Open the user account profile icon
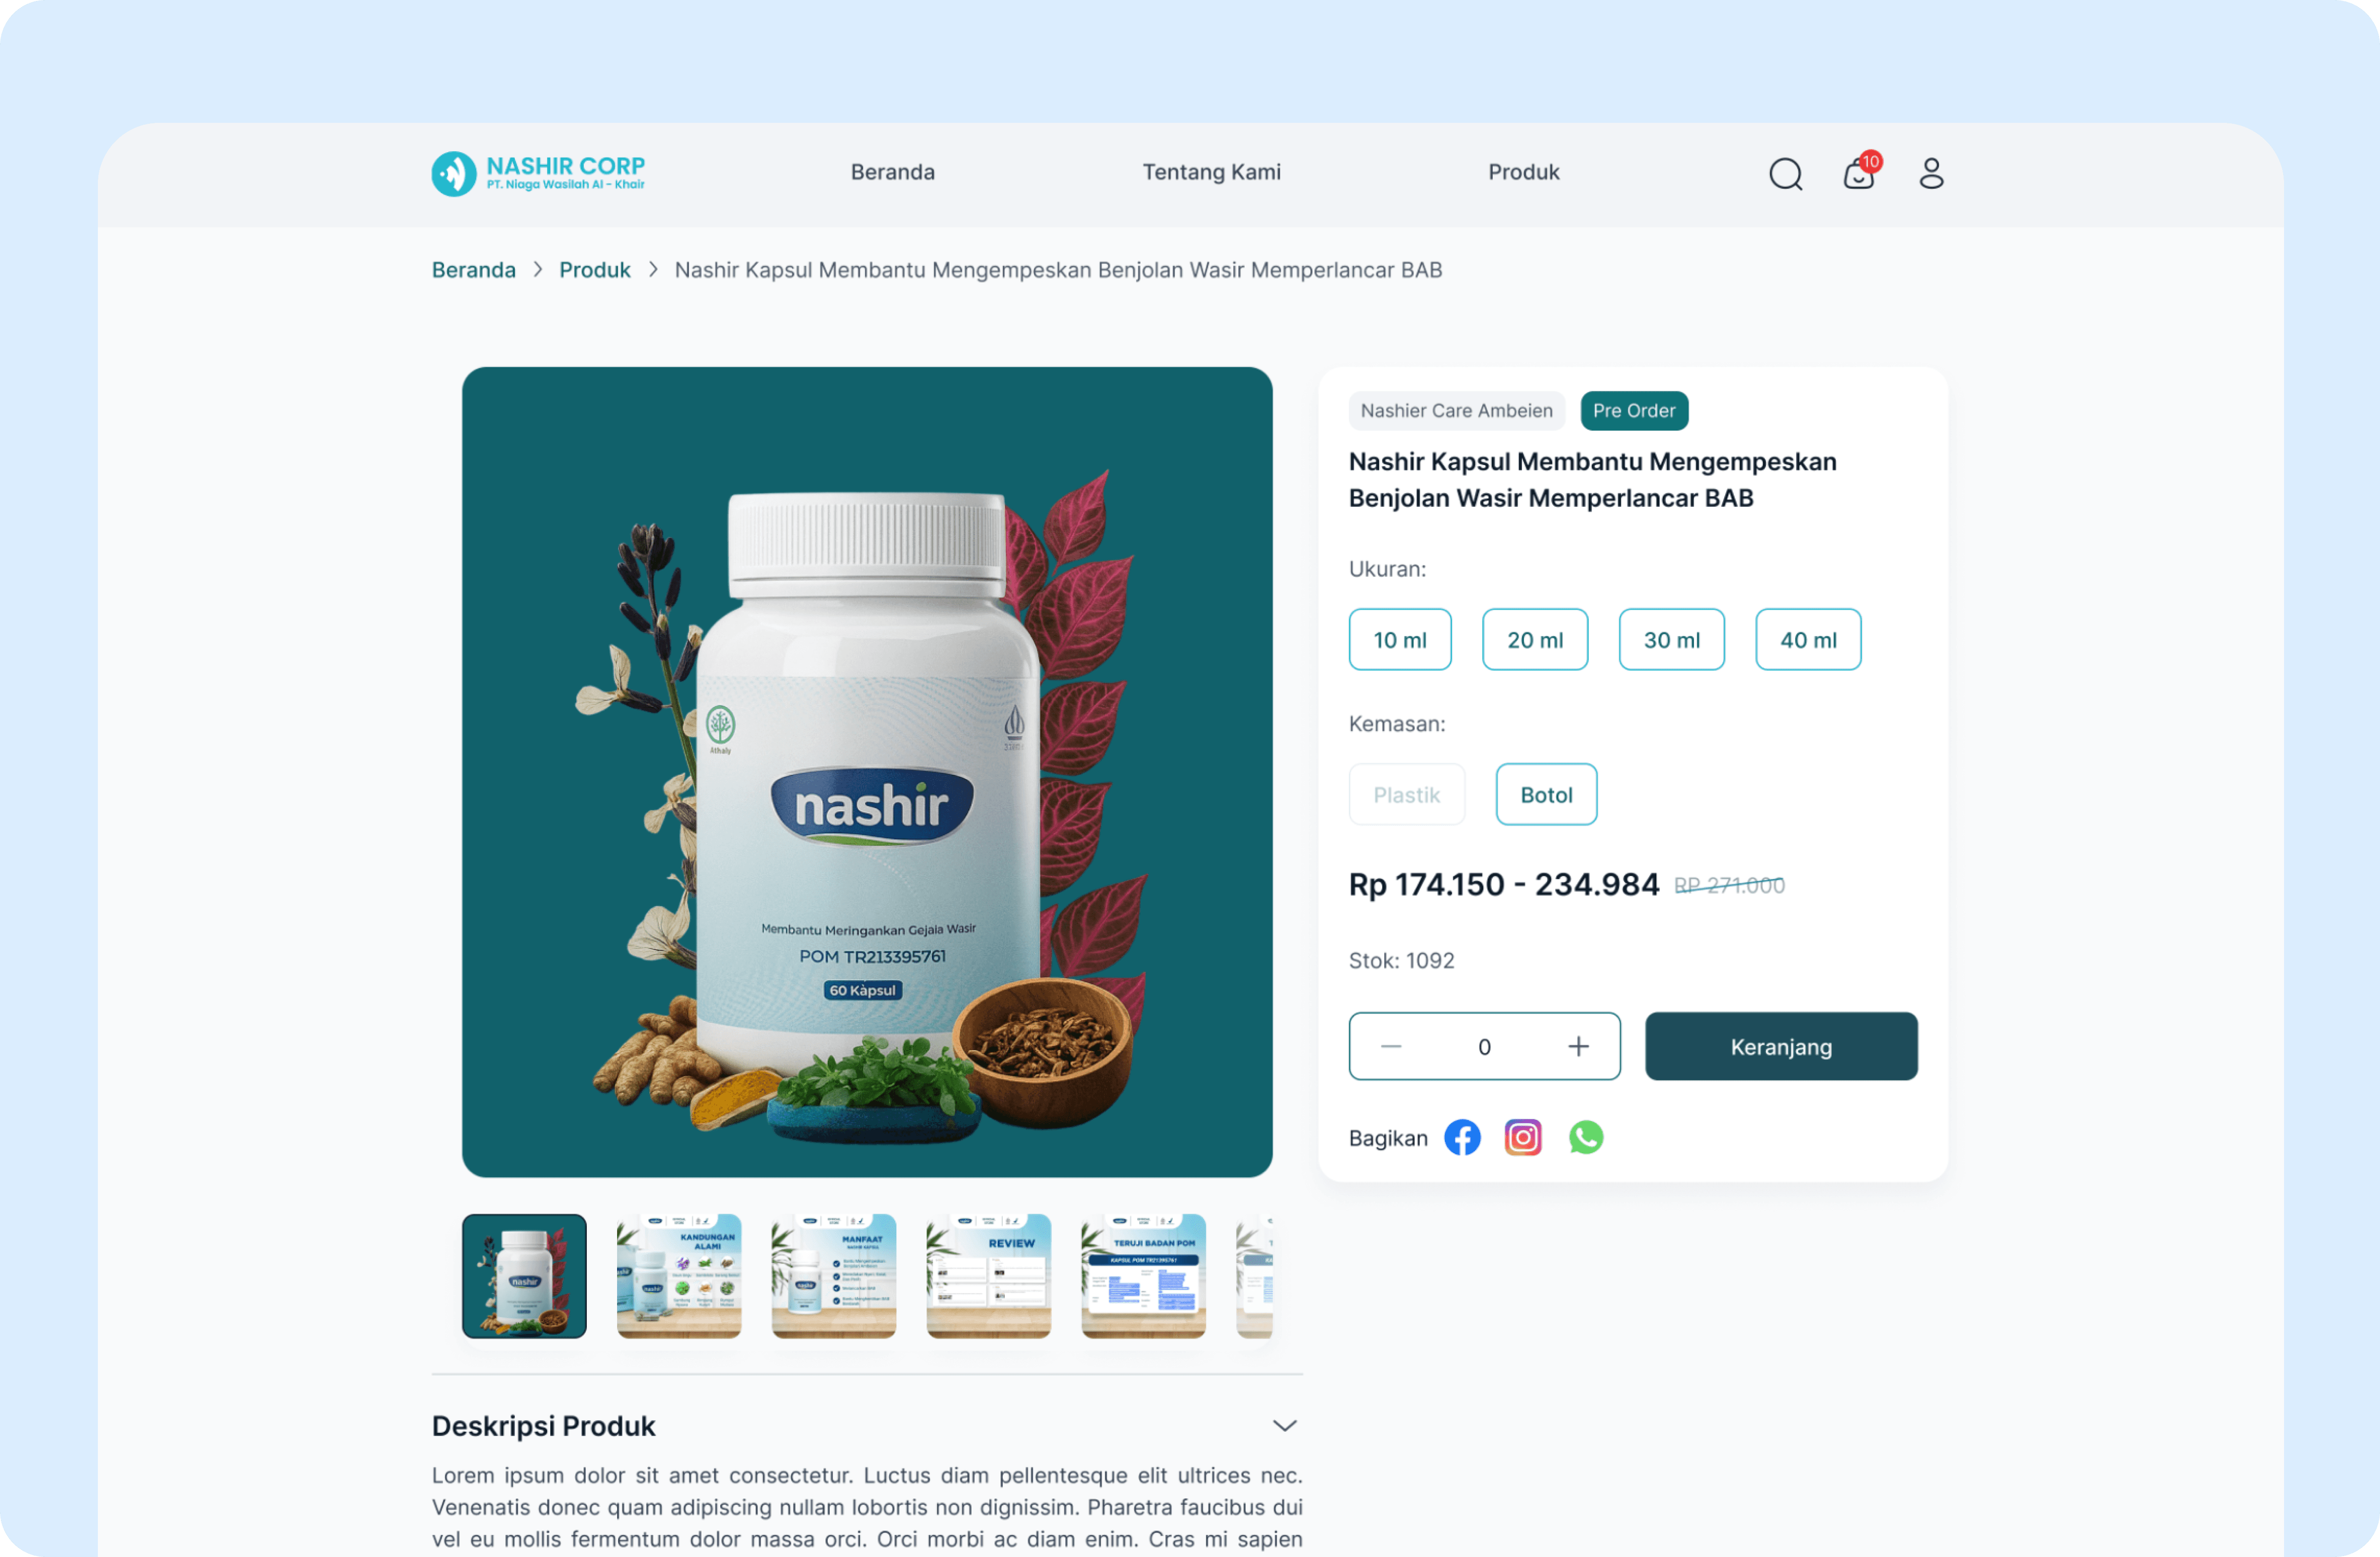This screenshot has height=1557, width=2380. pyautogui.click(x=1931, y=173)
